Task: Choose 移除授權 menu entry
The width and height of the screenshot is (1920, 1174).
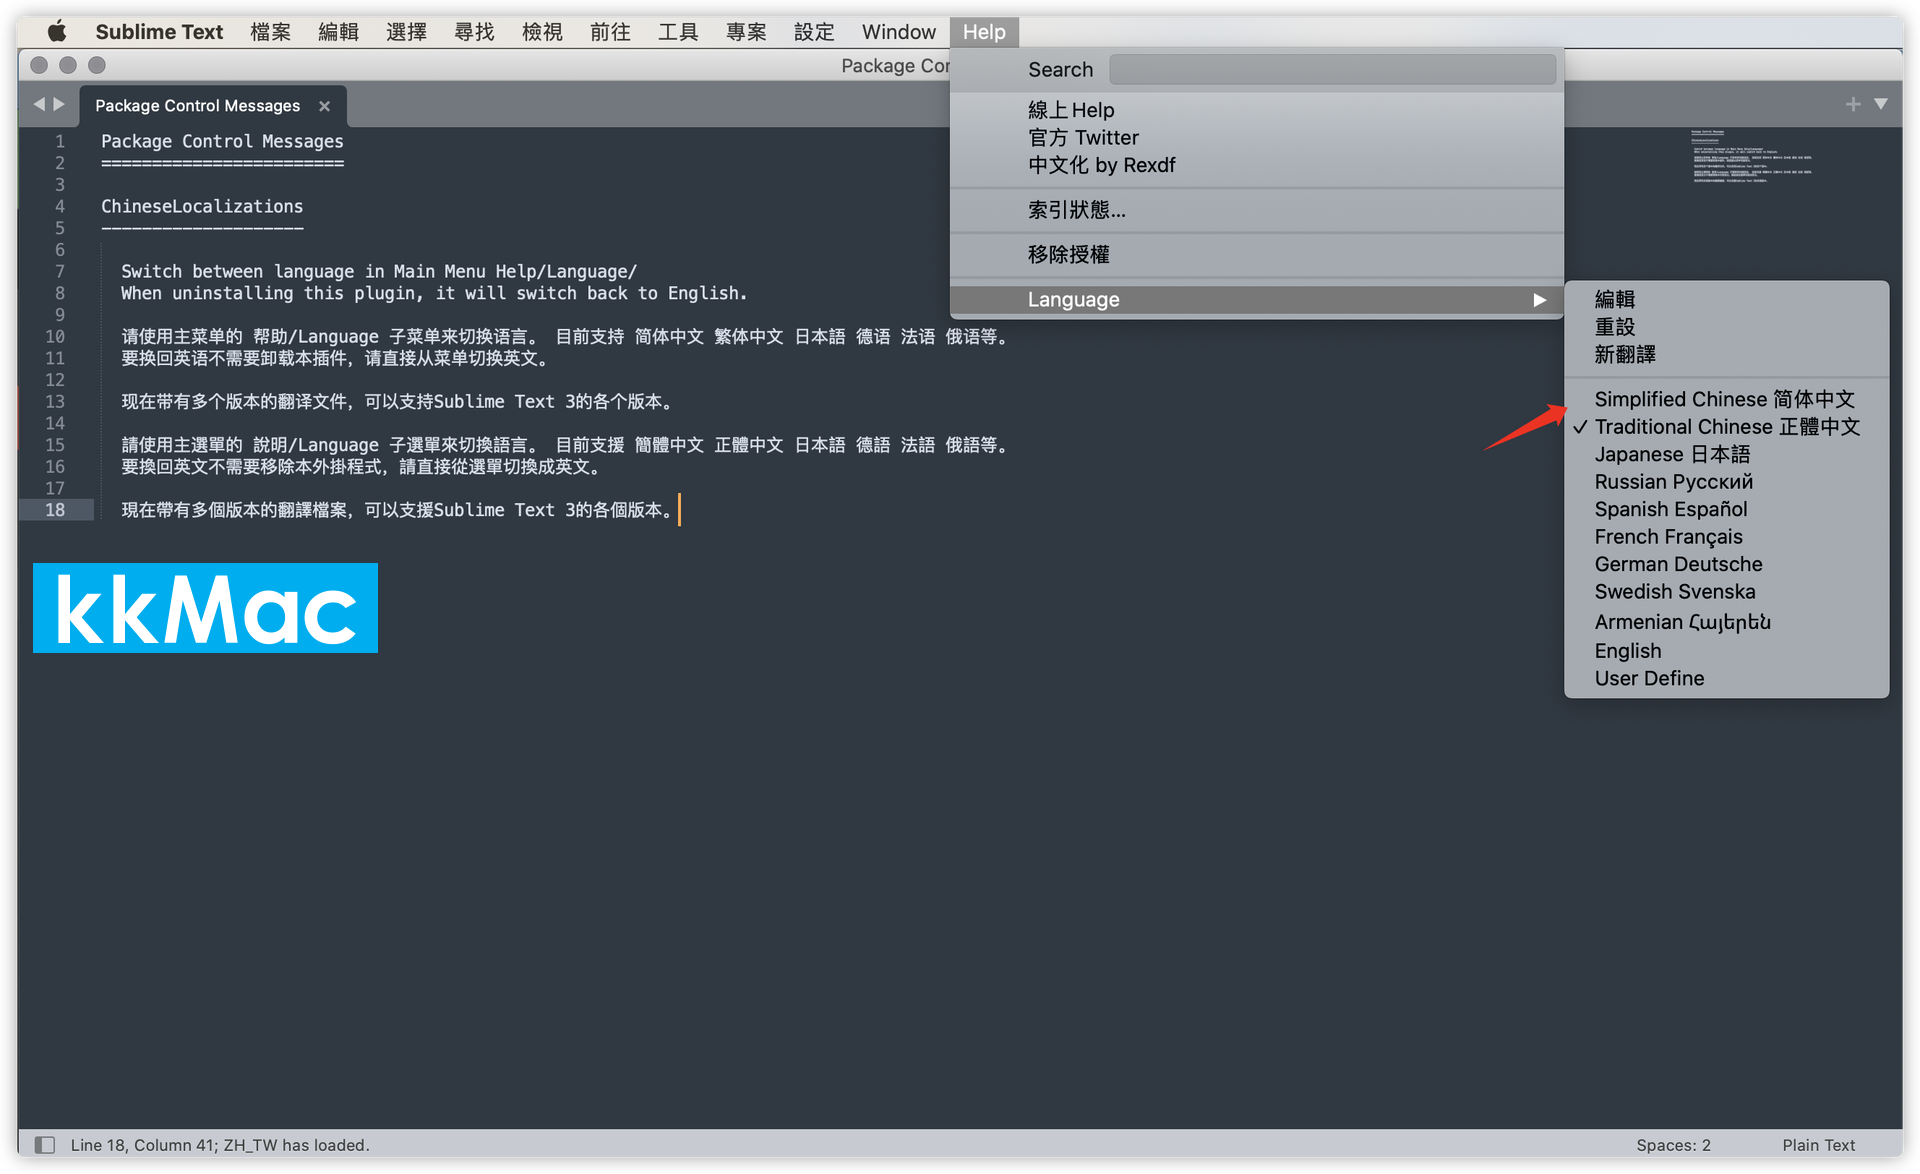Action: point(1256,254)
